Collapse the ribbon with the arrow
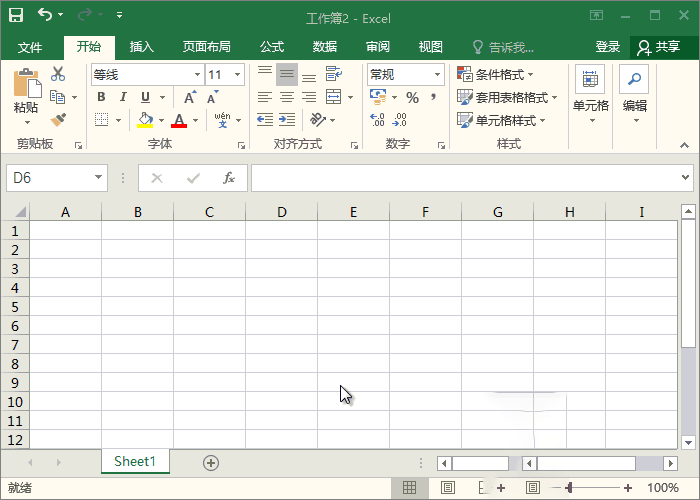 (x=684, y=145)
